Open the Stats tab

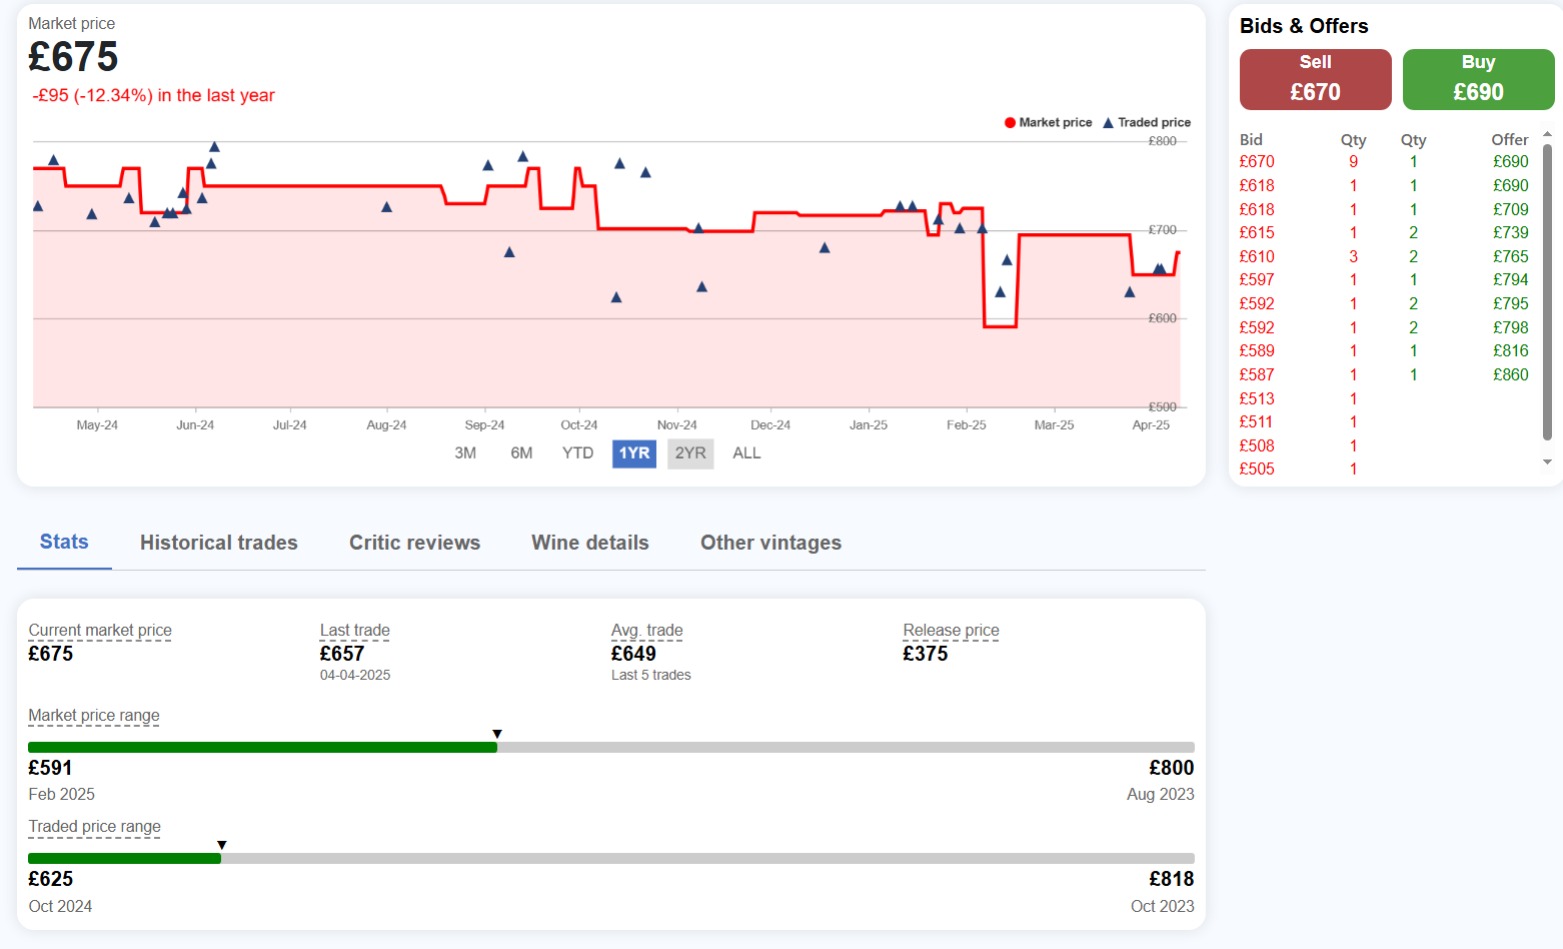(64, 542)
